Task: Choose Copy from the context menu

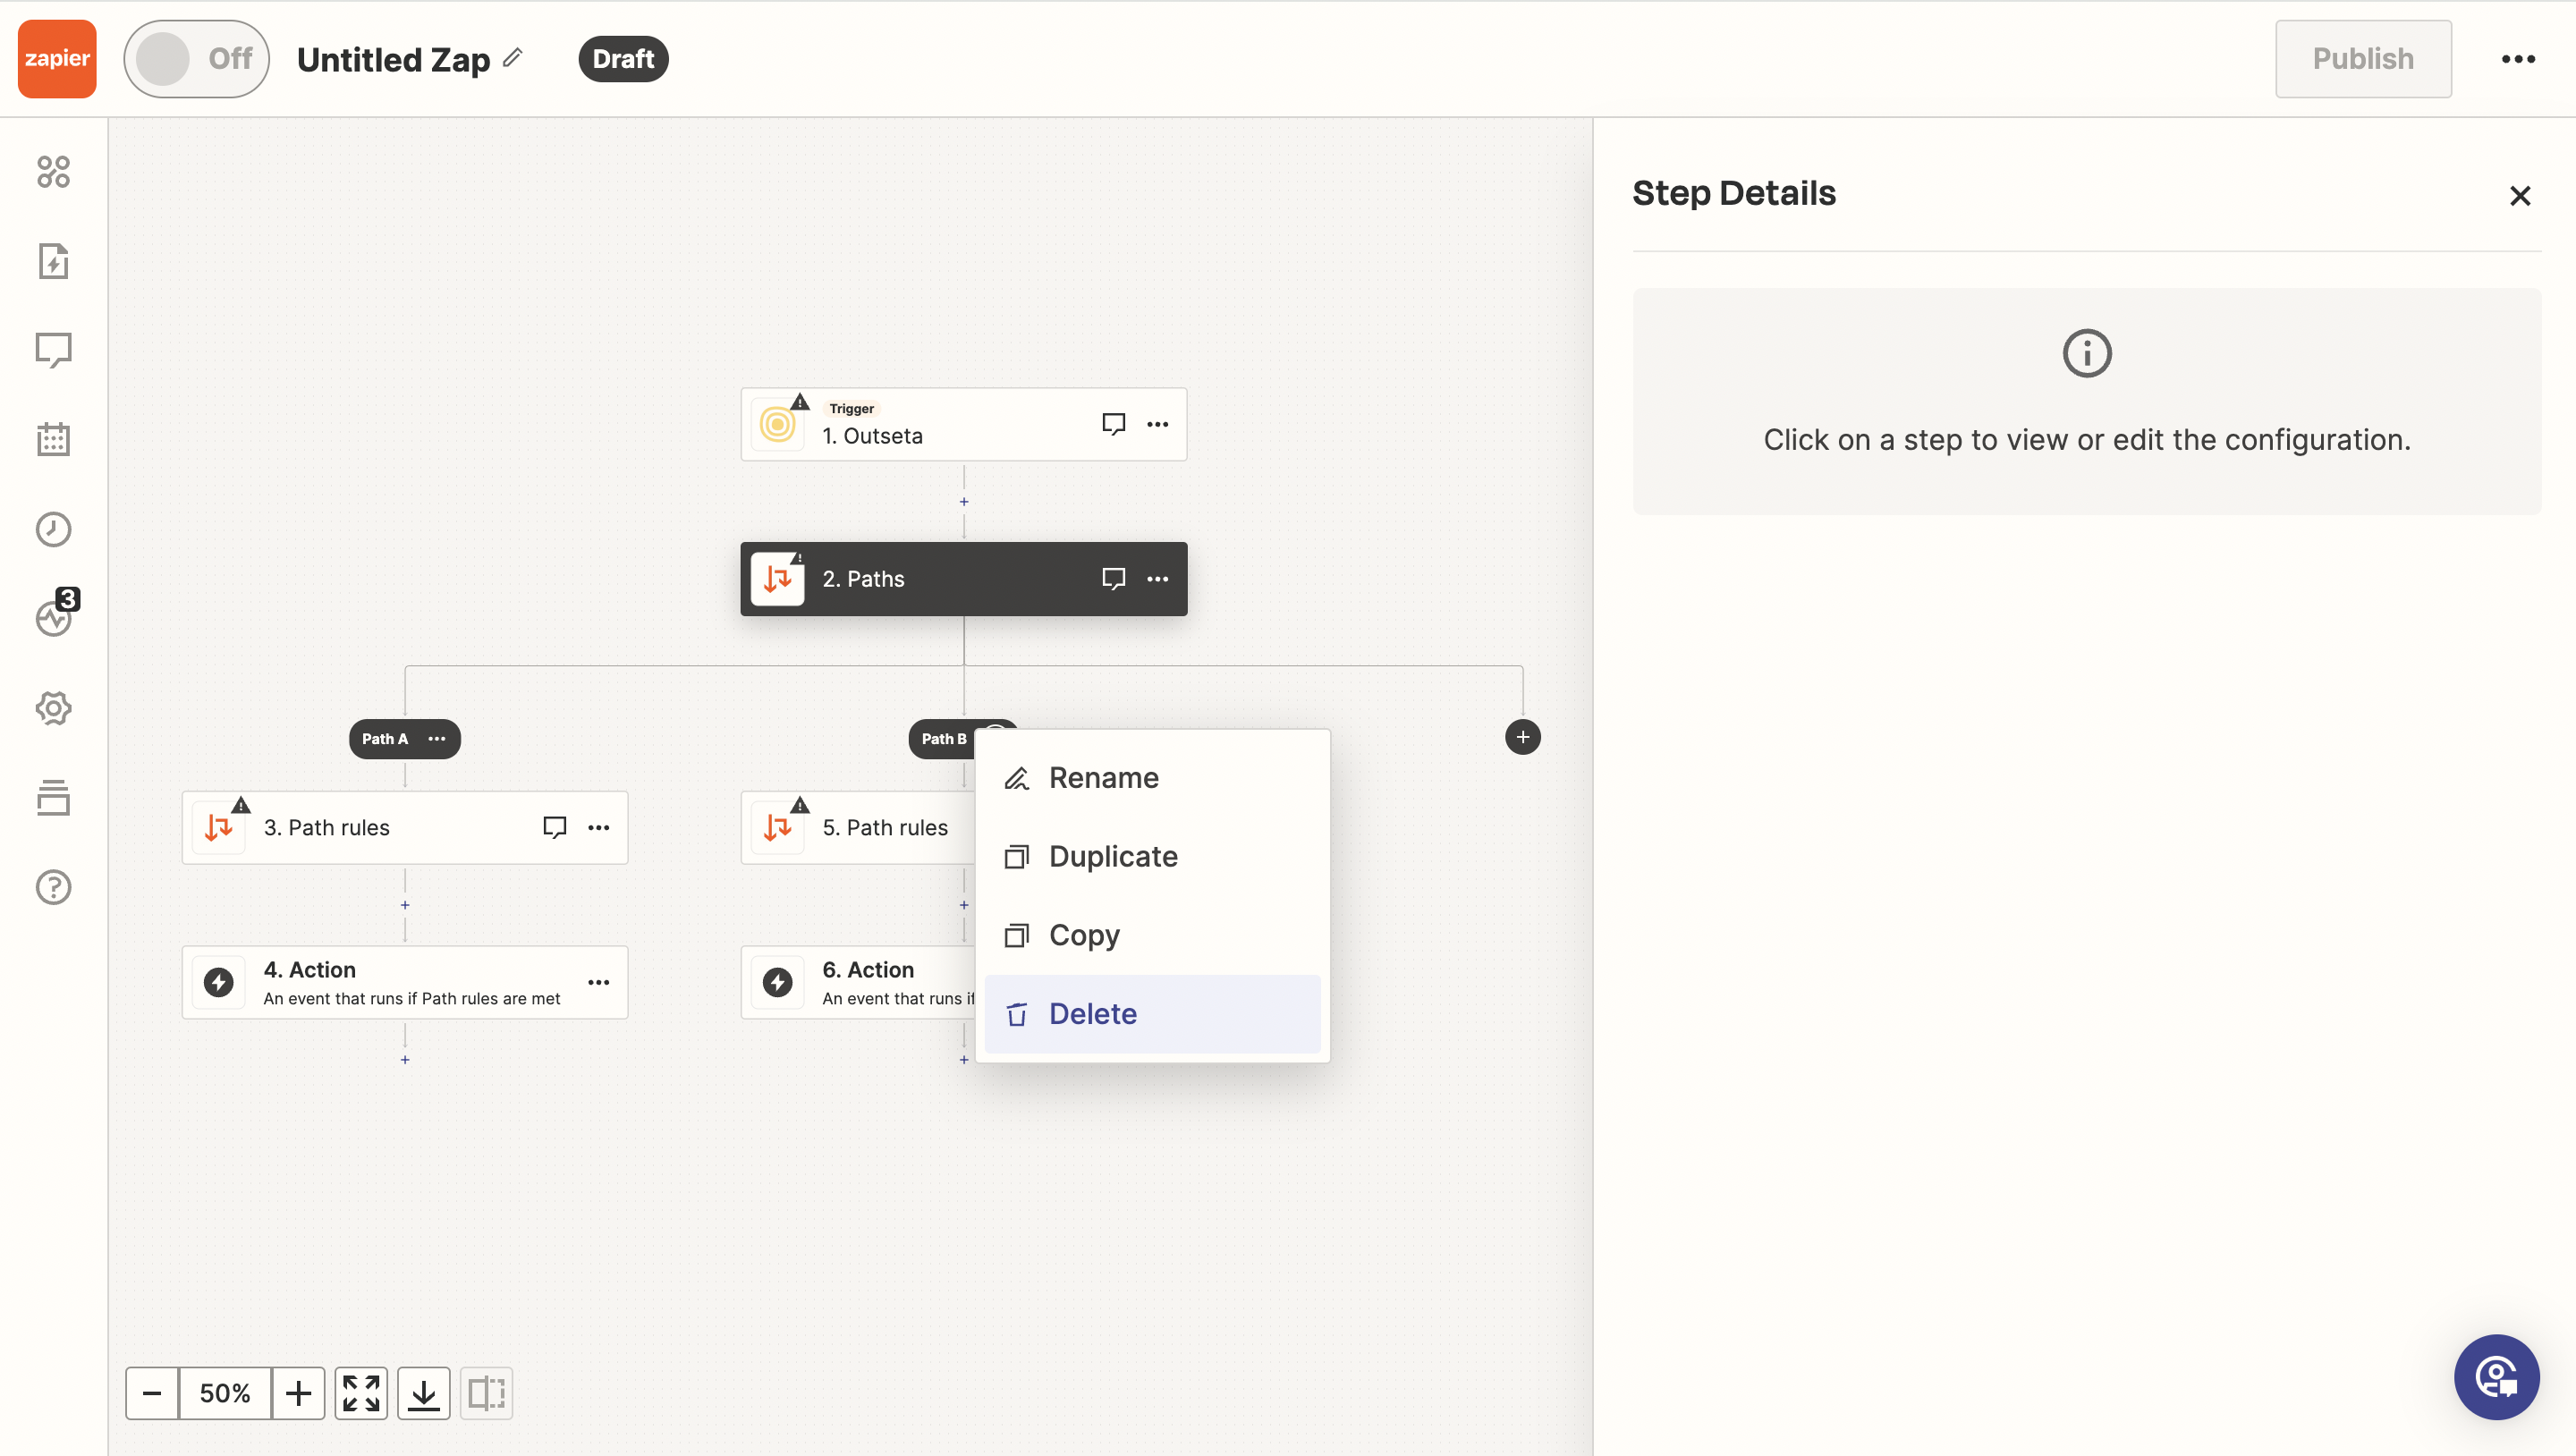Action: (1152, 935)
